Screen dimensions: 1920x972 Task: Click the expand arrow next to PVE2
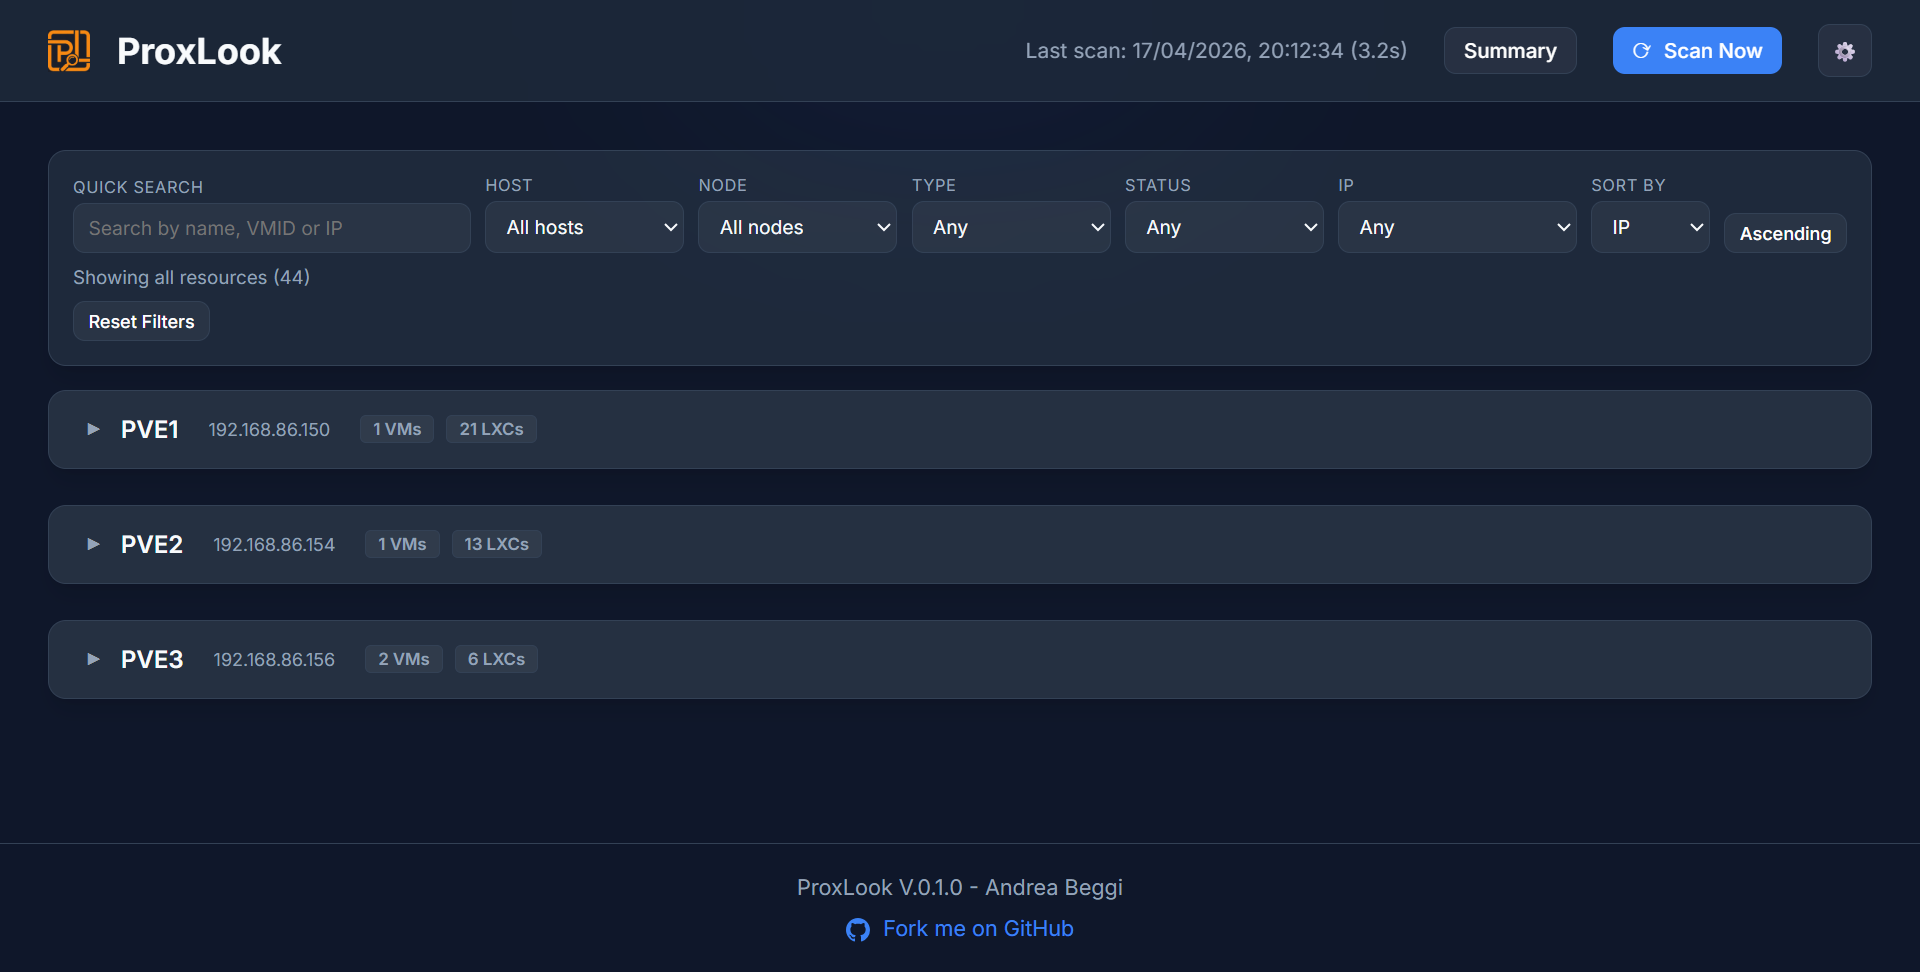[x=93, y=544]
